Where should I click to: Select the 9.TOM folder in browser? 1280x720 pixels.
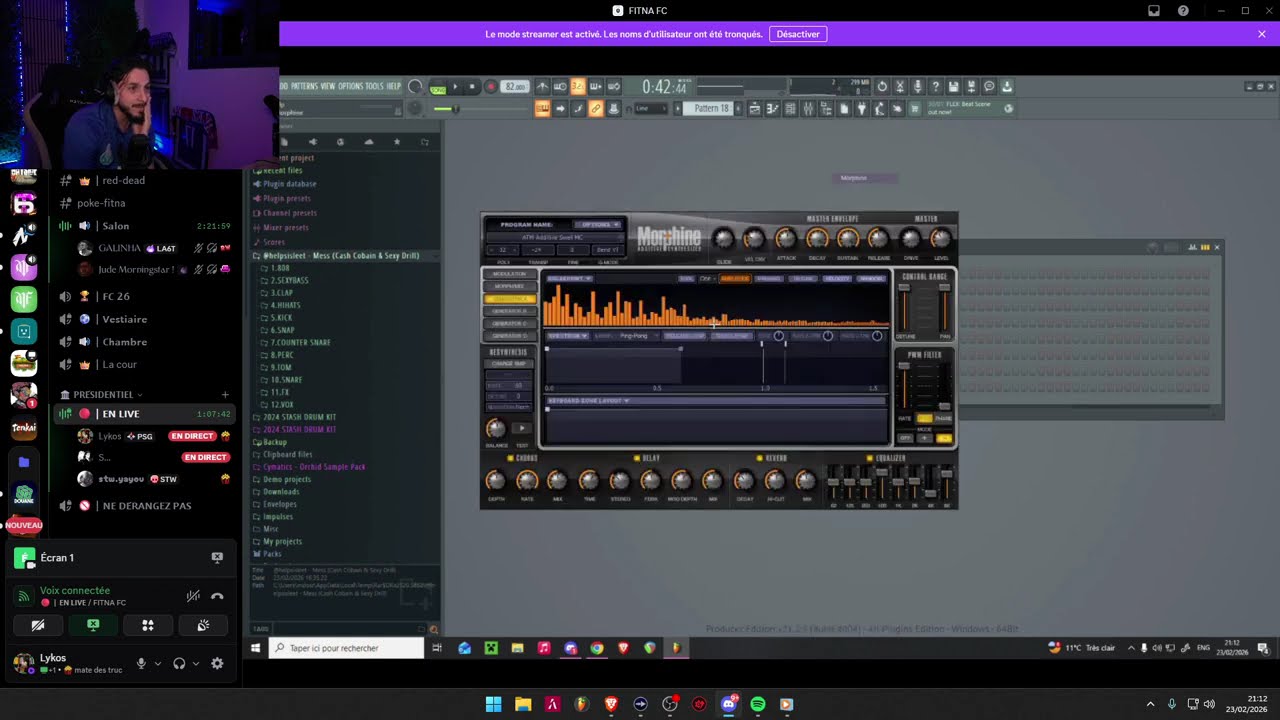tap(281, 367)
